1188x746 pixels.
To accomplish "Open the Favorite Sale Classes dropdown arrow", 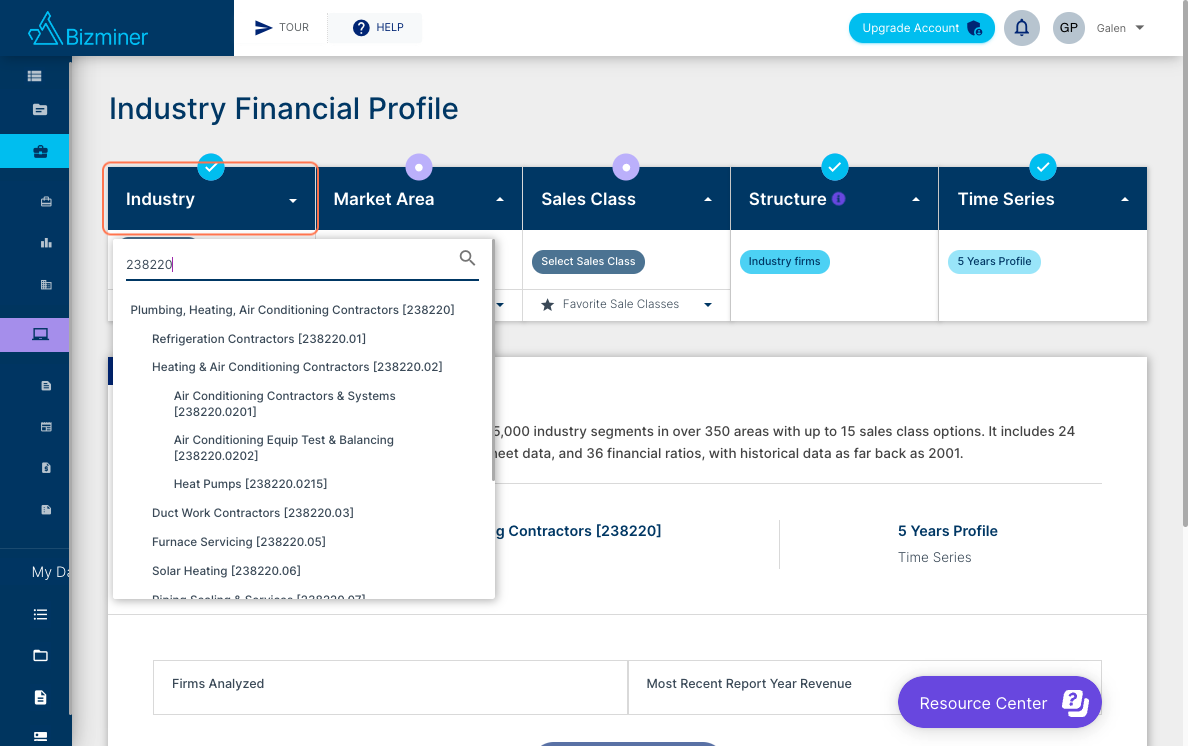I will pyautogui.click(x=708, y=304).
